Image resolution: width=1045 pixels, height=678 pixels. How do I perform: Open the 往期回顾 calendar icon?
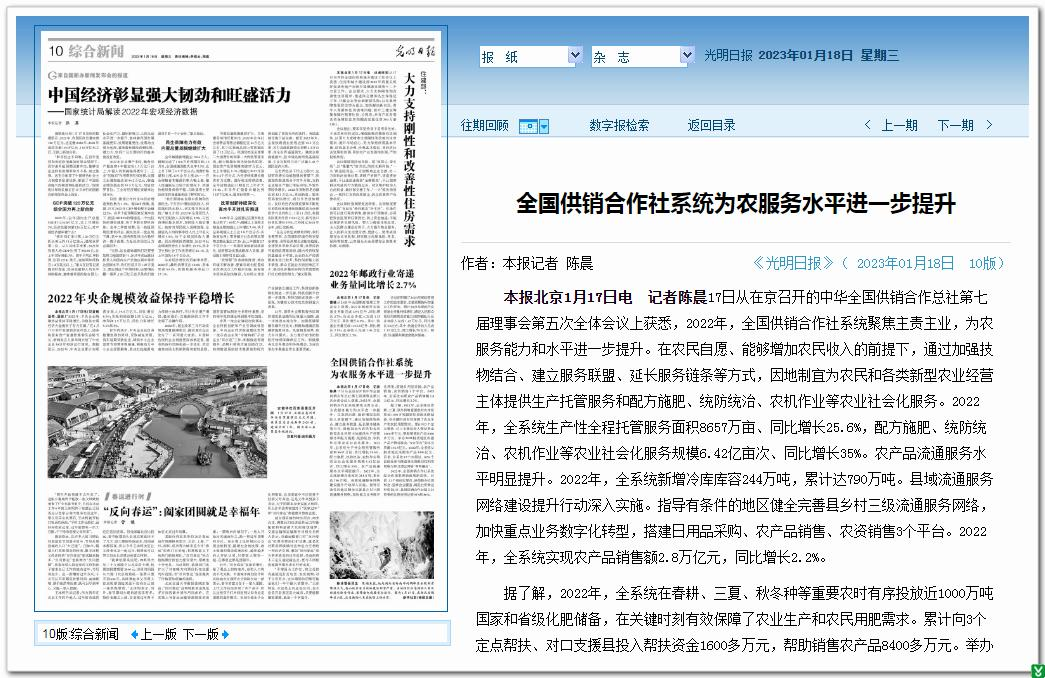pyautogui.click(x=530, y=126)
